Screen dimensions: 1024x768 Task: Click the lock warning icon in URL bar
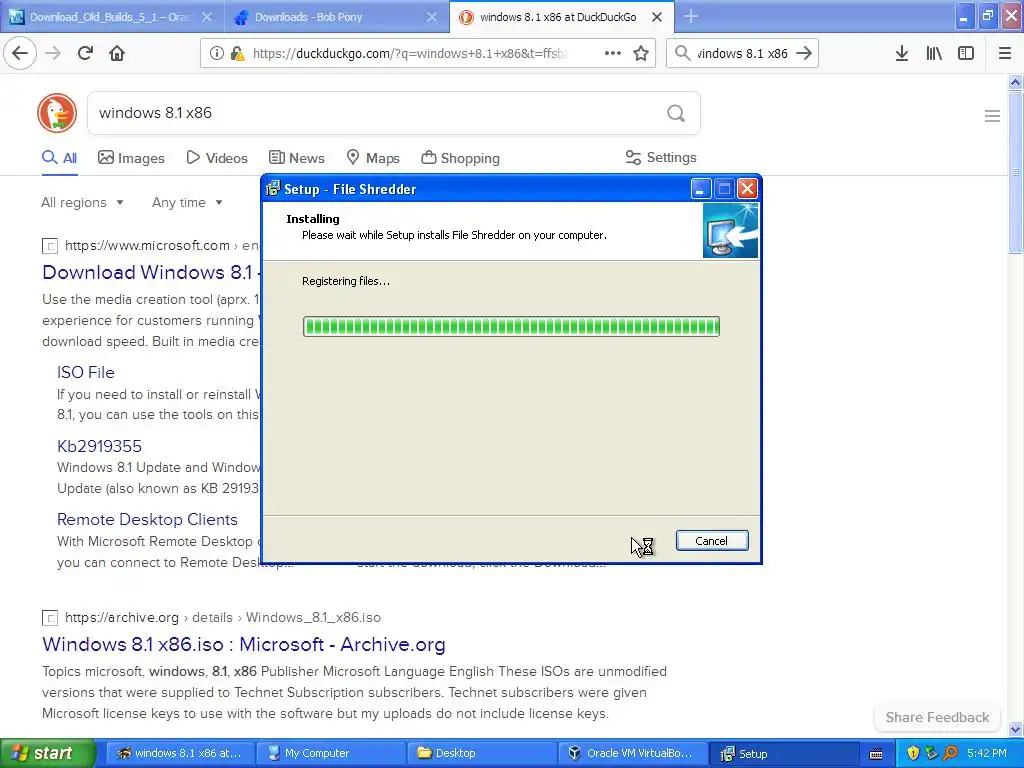[x=238, y=54]
